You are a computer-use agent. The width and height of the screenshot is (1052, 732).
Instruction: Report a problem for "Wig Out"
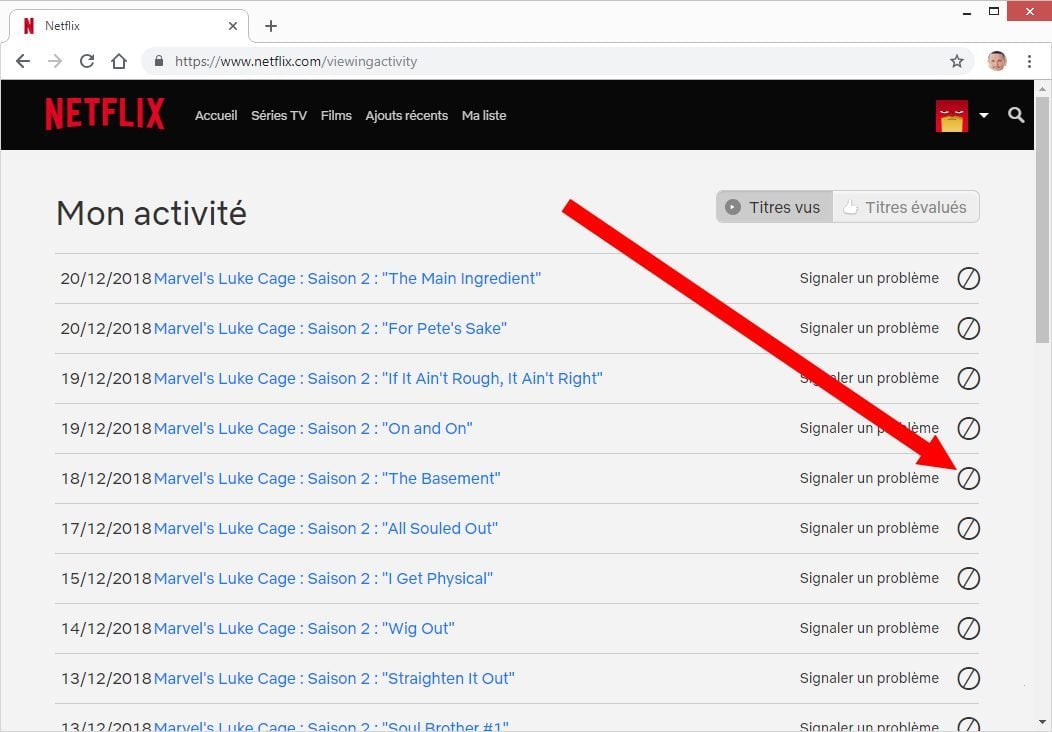[869, 628]
